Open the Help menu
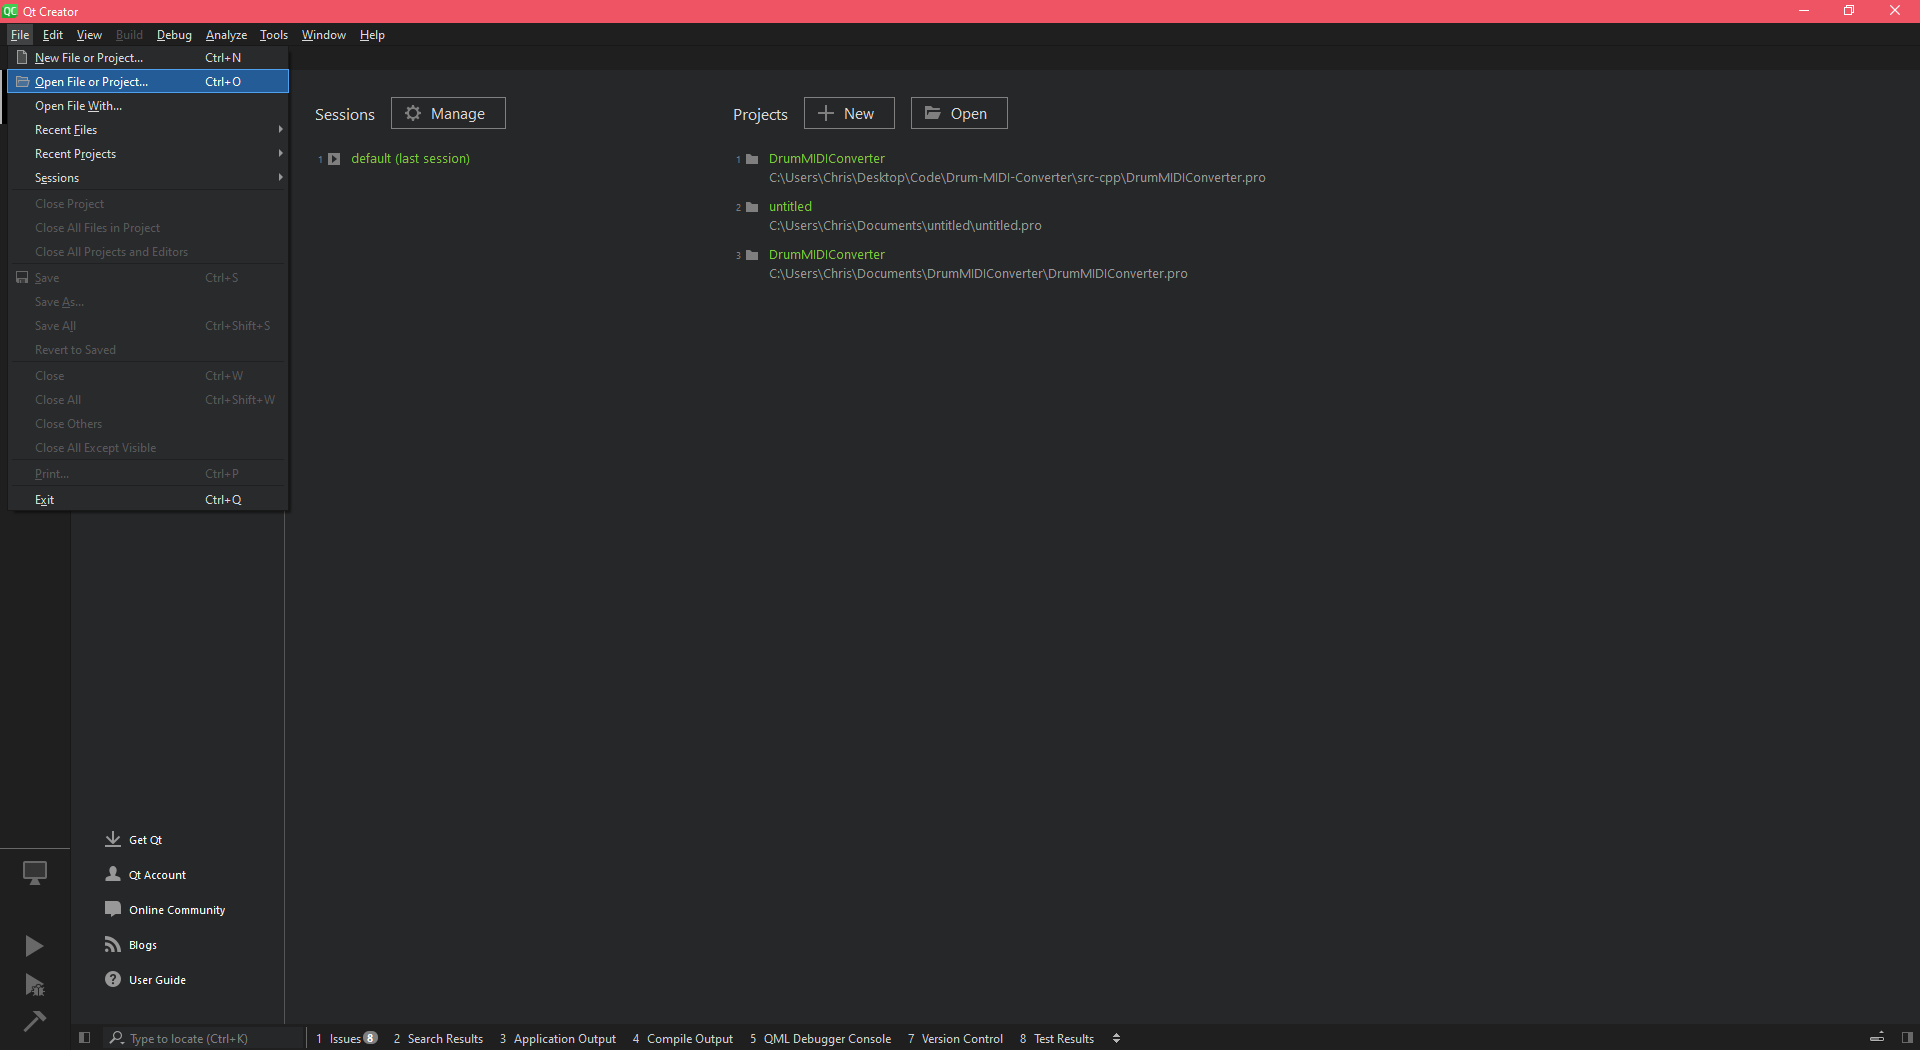Viewport: 1920px width, 1050px height. (x=372, y=34)
